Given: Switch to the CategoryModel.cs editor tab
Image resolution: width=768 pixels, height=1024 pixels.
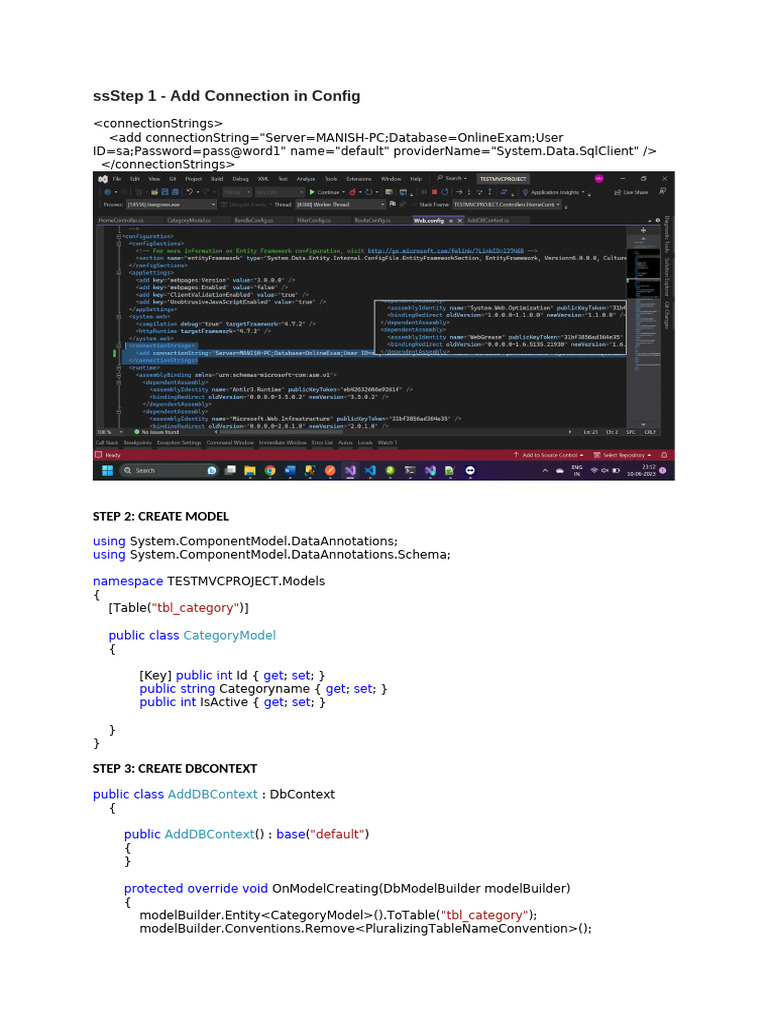Looking at the screenshot, I should [189, 221].
